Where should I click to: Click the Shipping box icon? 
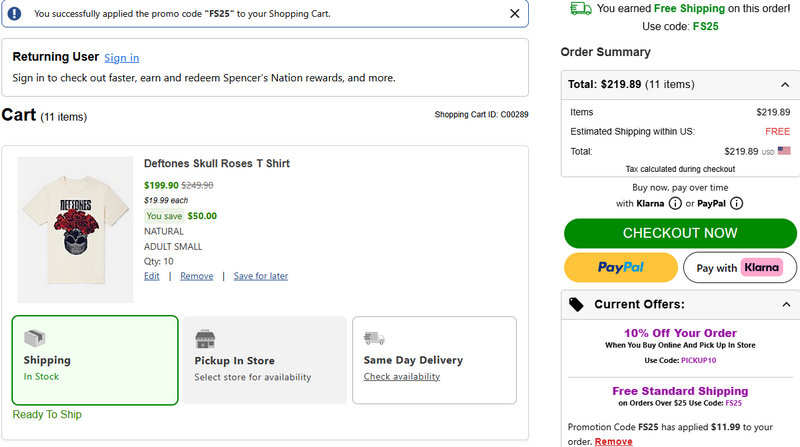point(35,338)
